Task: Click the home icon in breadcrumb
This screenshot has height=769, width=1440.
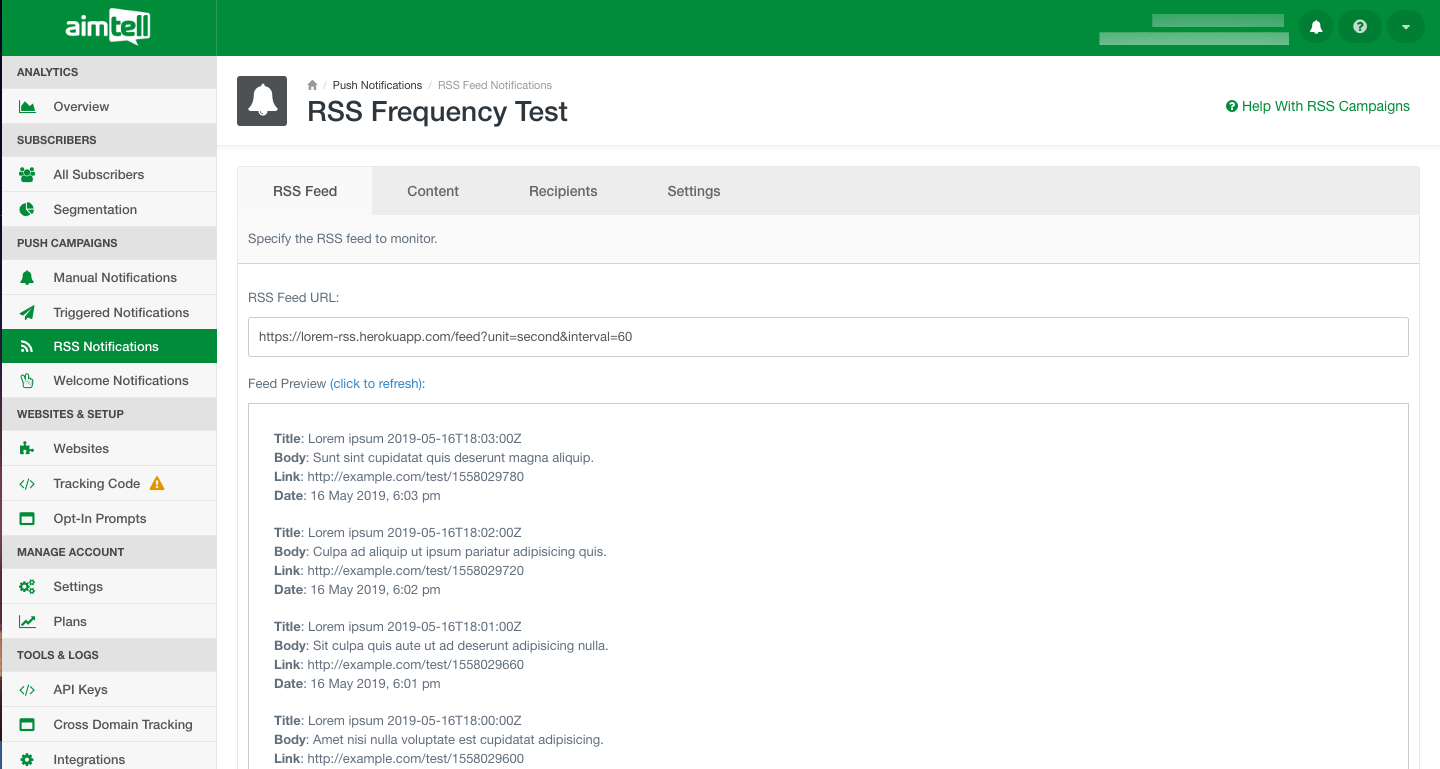Action: (312, 85)
